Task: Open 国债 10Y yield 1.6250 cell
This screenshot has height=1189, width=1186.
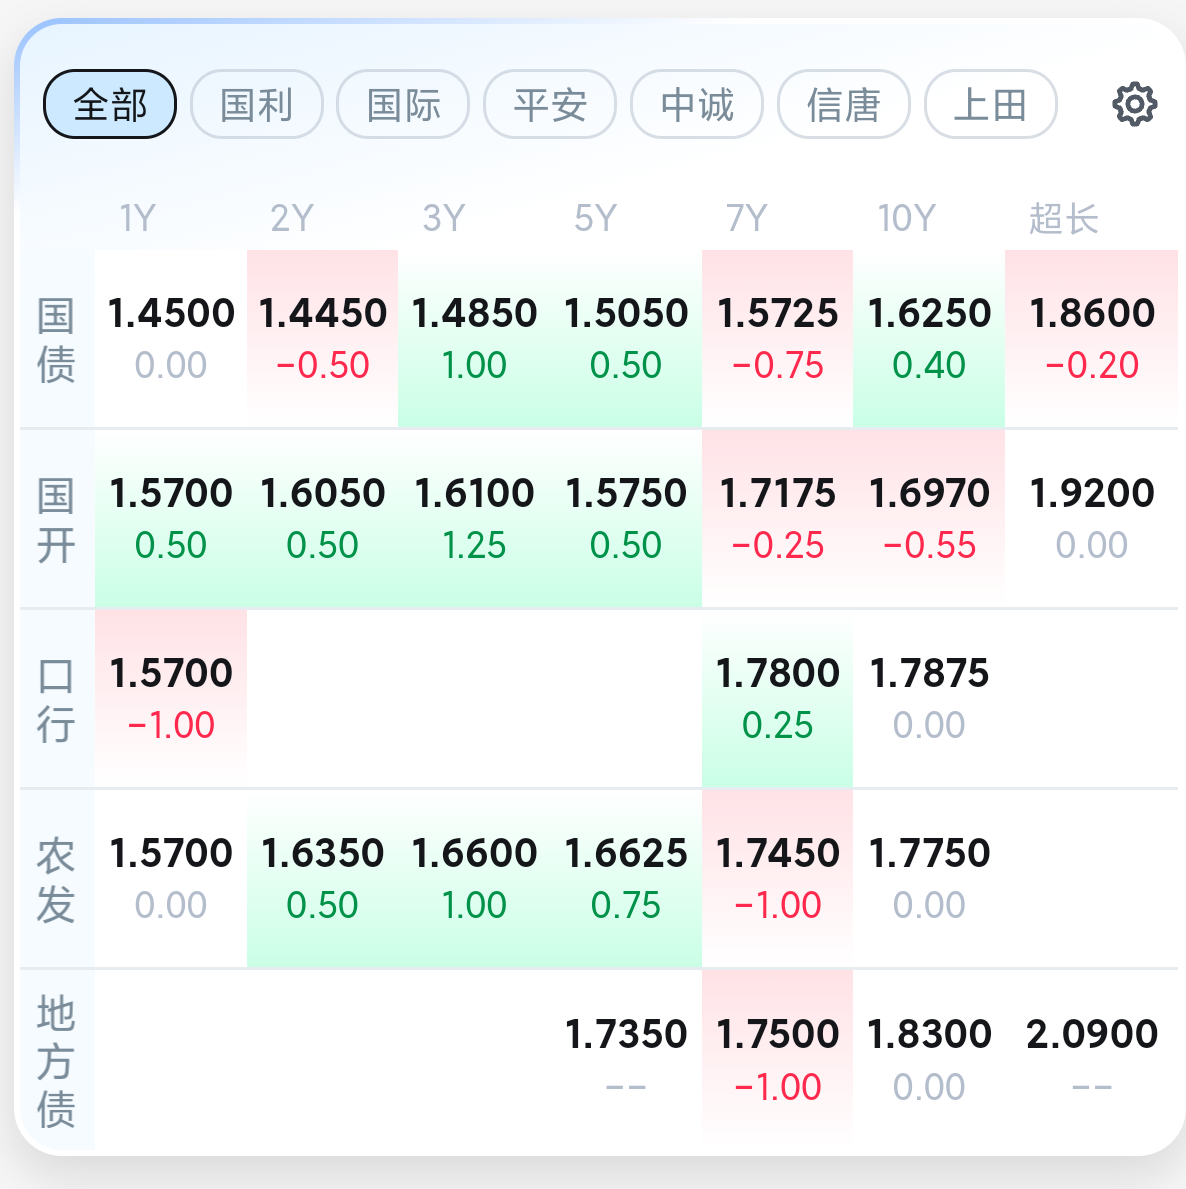Action: tap(929, 338)
